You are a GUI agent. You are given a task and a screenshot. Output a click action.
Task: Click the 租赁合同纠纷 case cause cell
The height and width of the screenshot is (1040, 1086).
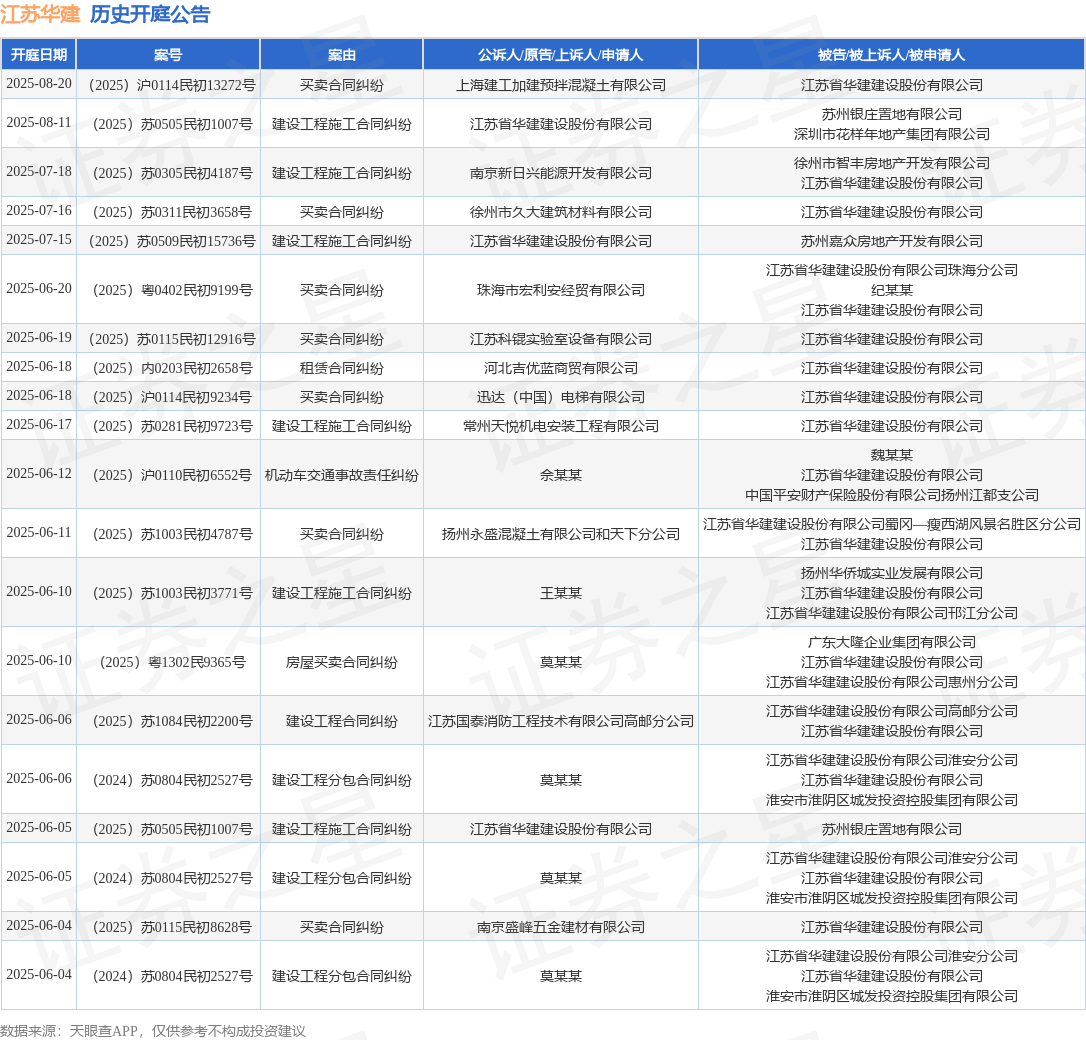pos(341,368)
